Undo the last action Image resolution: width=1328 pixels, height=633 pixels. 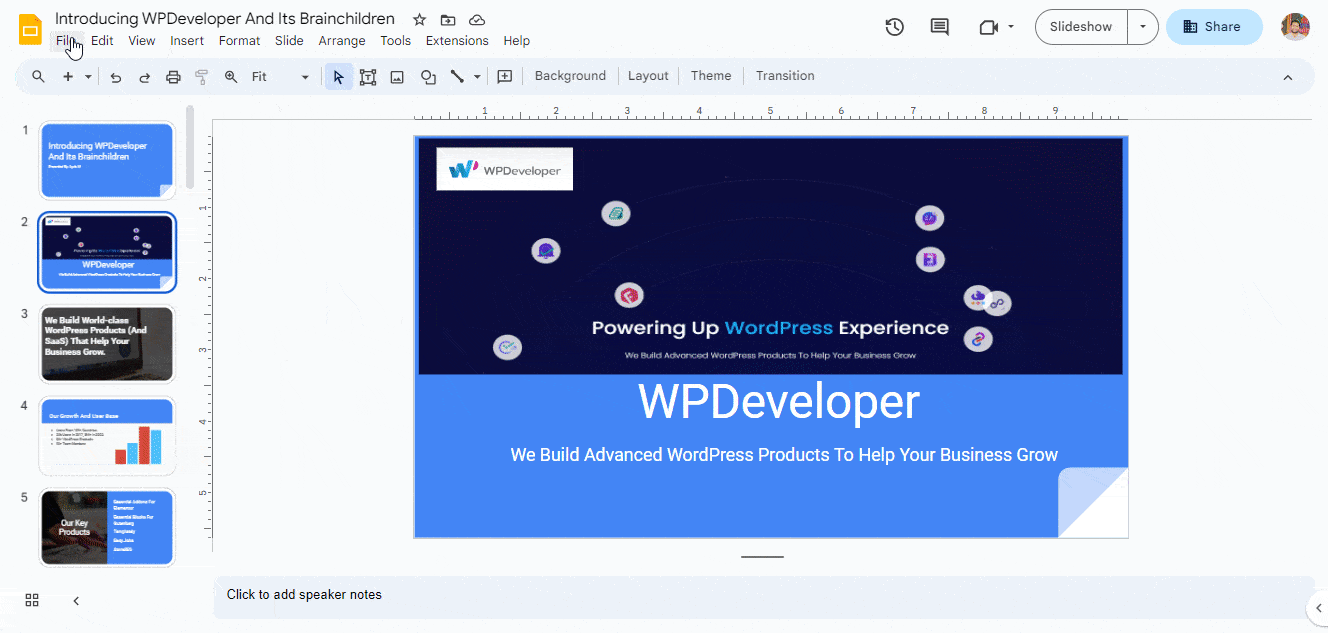[x=116, y=77]
